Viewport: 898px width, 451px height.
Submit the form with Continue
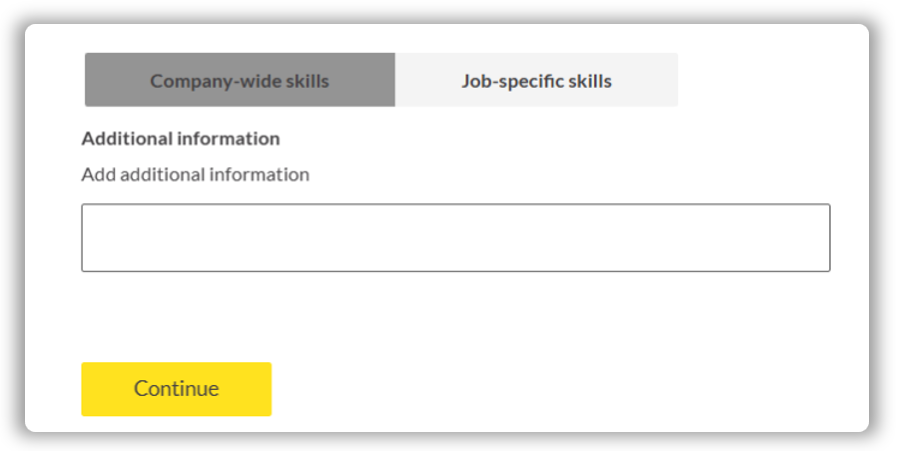(x=176, y=389)
